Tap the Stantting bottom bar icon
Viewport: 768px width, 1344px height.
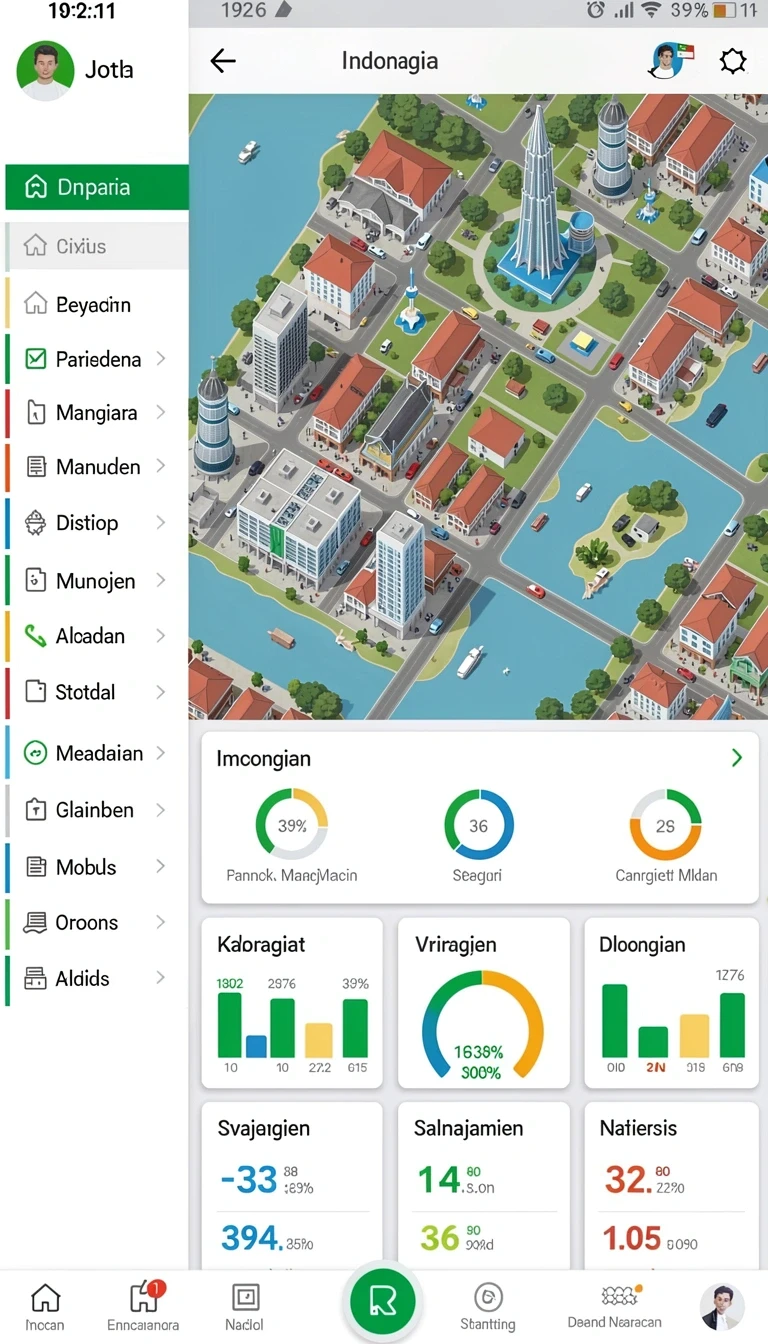tap(488, 1306)
